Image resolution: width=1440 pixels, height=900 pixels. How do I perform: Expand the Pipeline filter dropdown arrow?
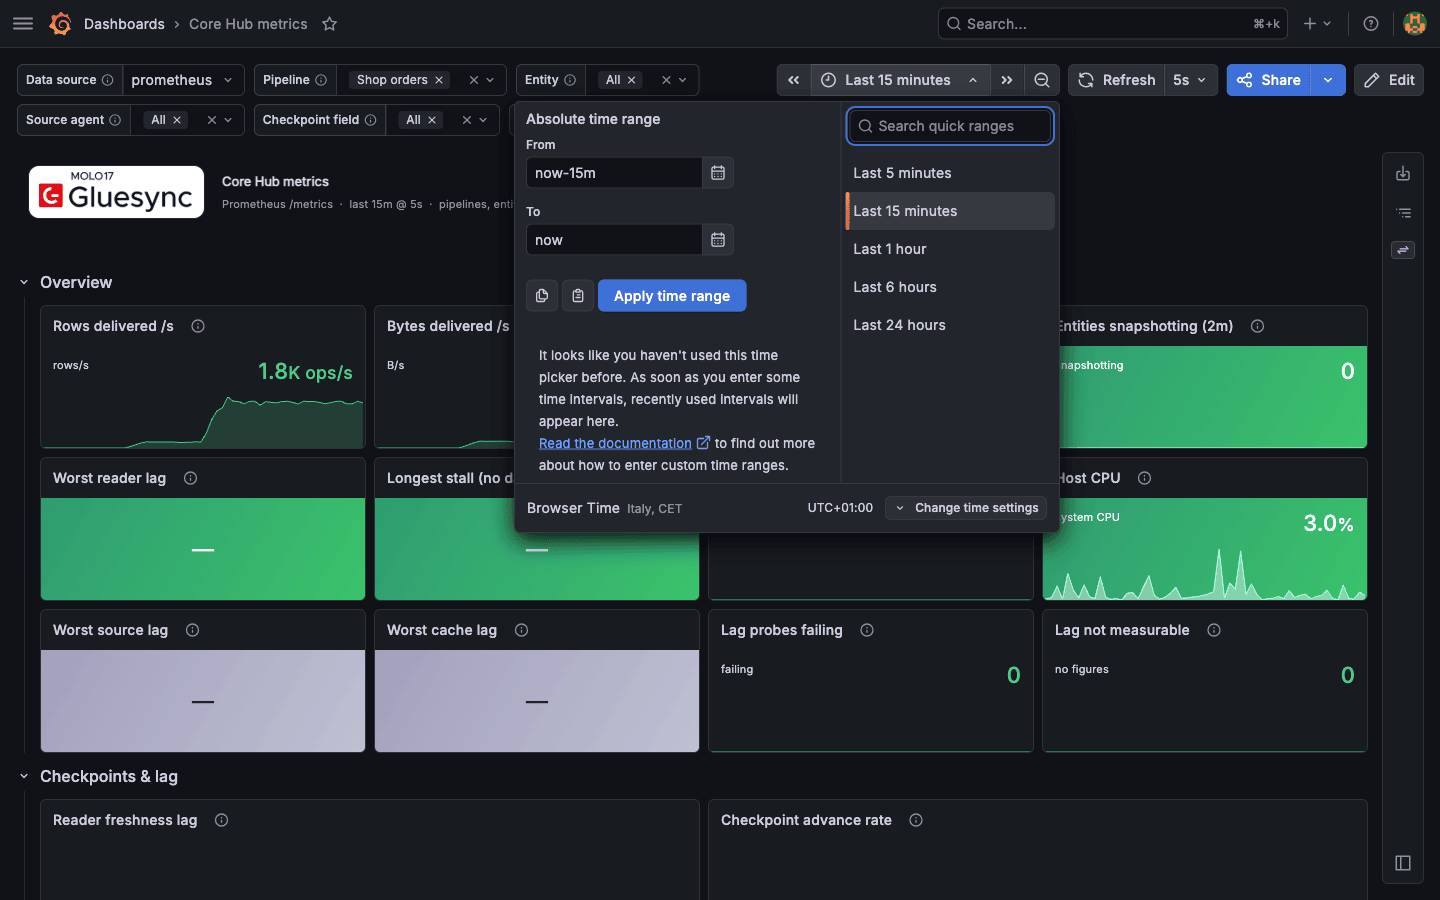point(490,80)
